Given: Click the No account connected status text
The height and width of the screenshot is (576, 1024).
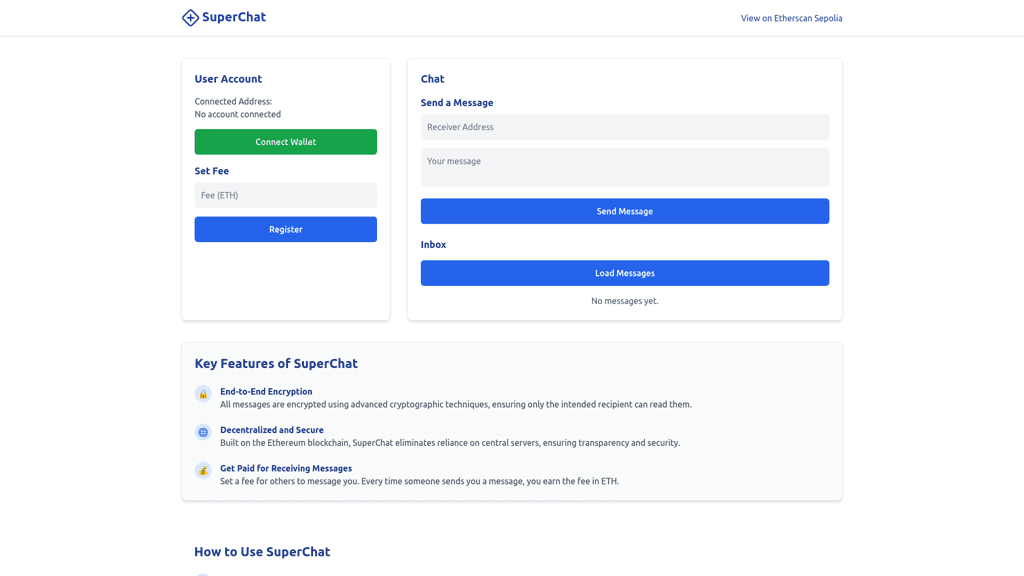Looking at the screenshot, I should [238, 114].
